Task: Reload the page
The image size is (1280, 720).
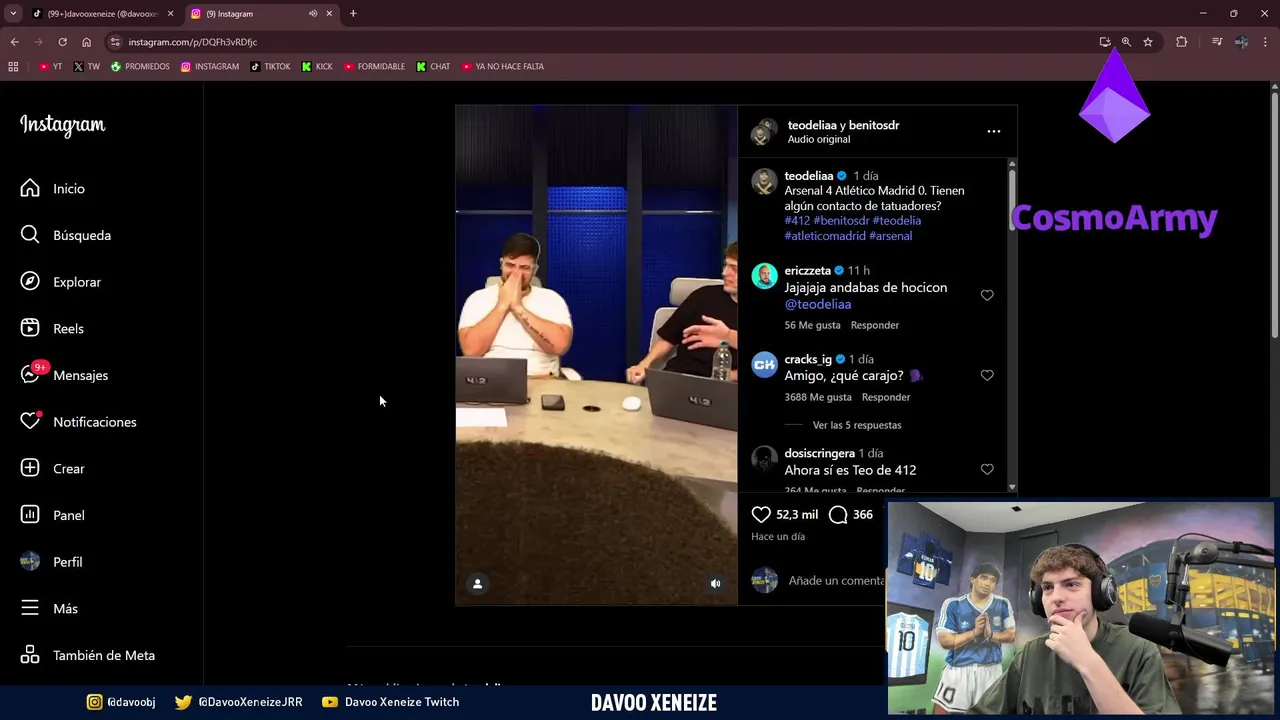Action: [62, 42]
